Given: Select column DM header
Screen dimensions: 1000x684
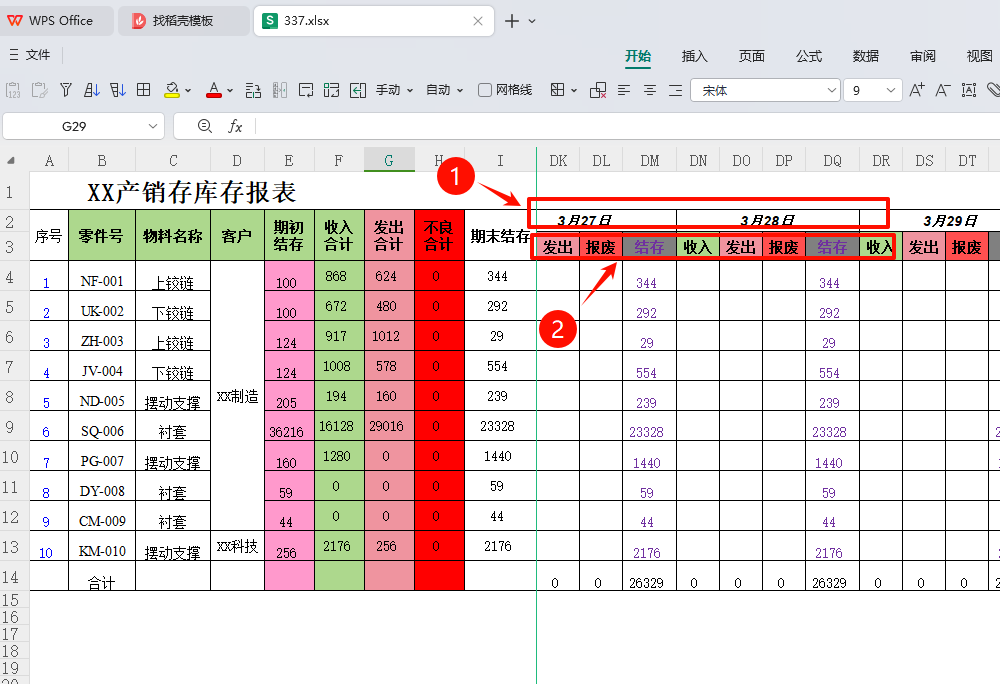Looking at the screenshot, I should (649, 161).
